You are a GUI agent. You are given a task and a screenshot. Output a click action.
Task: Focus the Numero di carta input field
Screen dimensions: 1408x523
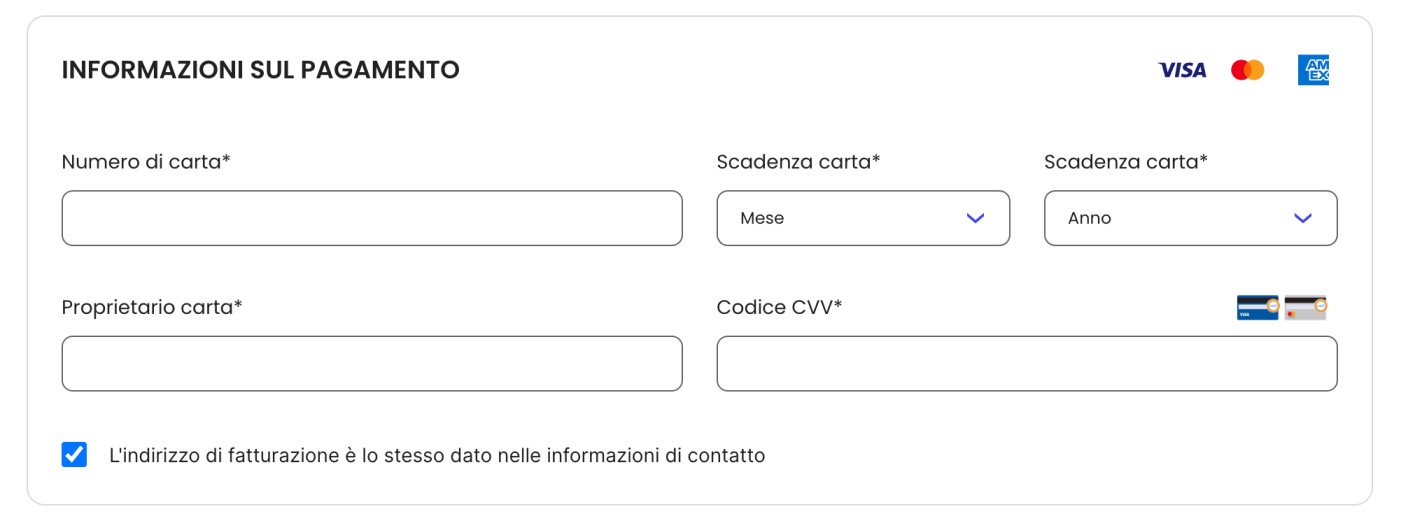click(x=372, y=218)
